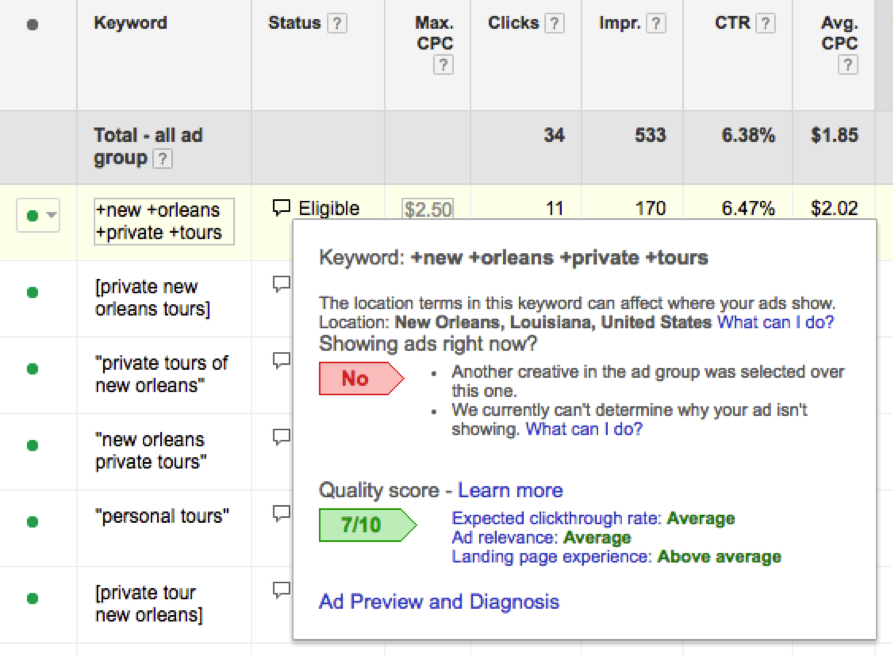Open help for Avg. CPC column

point(849,64)
